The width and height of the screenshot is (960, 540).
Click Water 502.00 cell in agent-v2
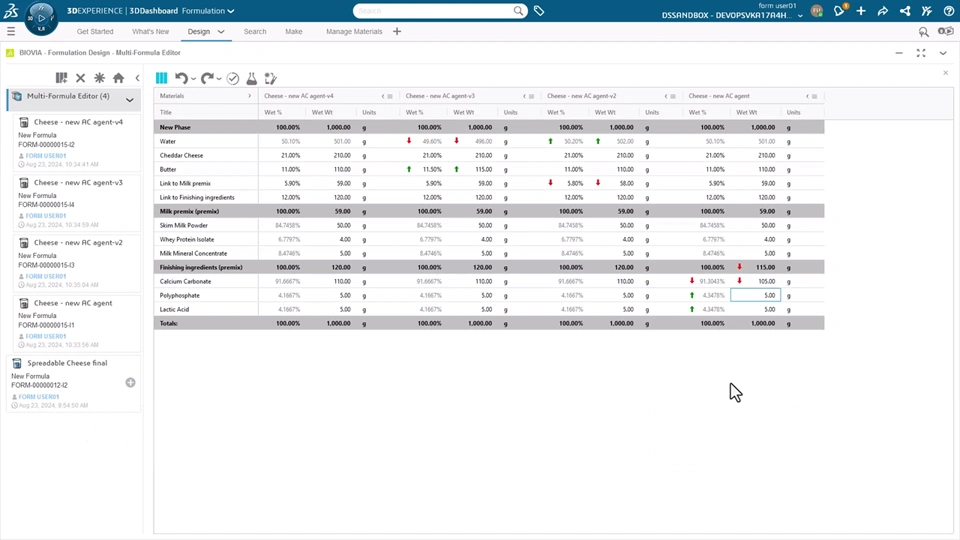(x=615, y=141)
